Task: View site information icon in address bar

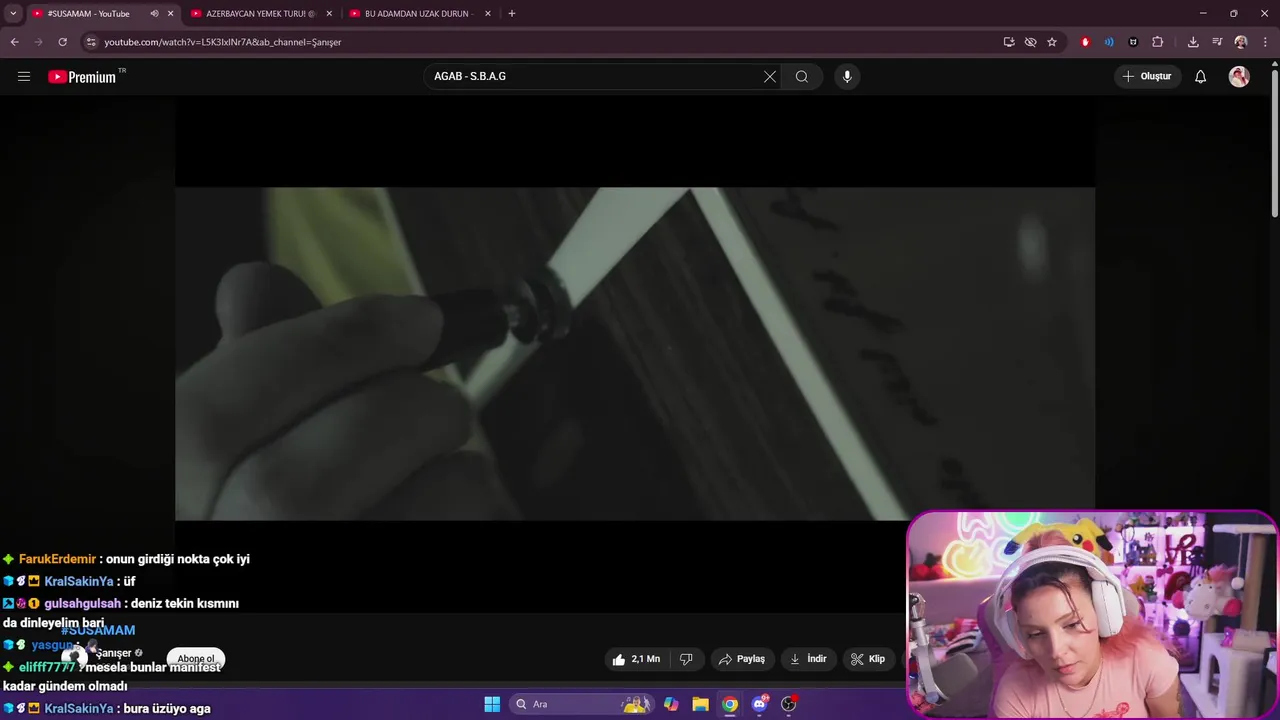Action: pyautogui.click(x=91, y=42)
